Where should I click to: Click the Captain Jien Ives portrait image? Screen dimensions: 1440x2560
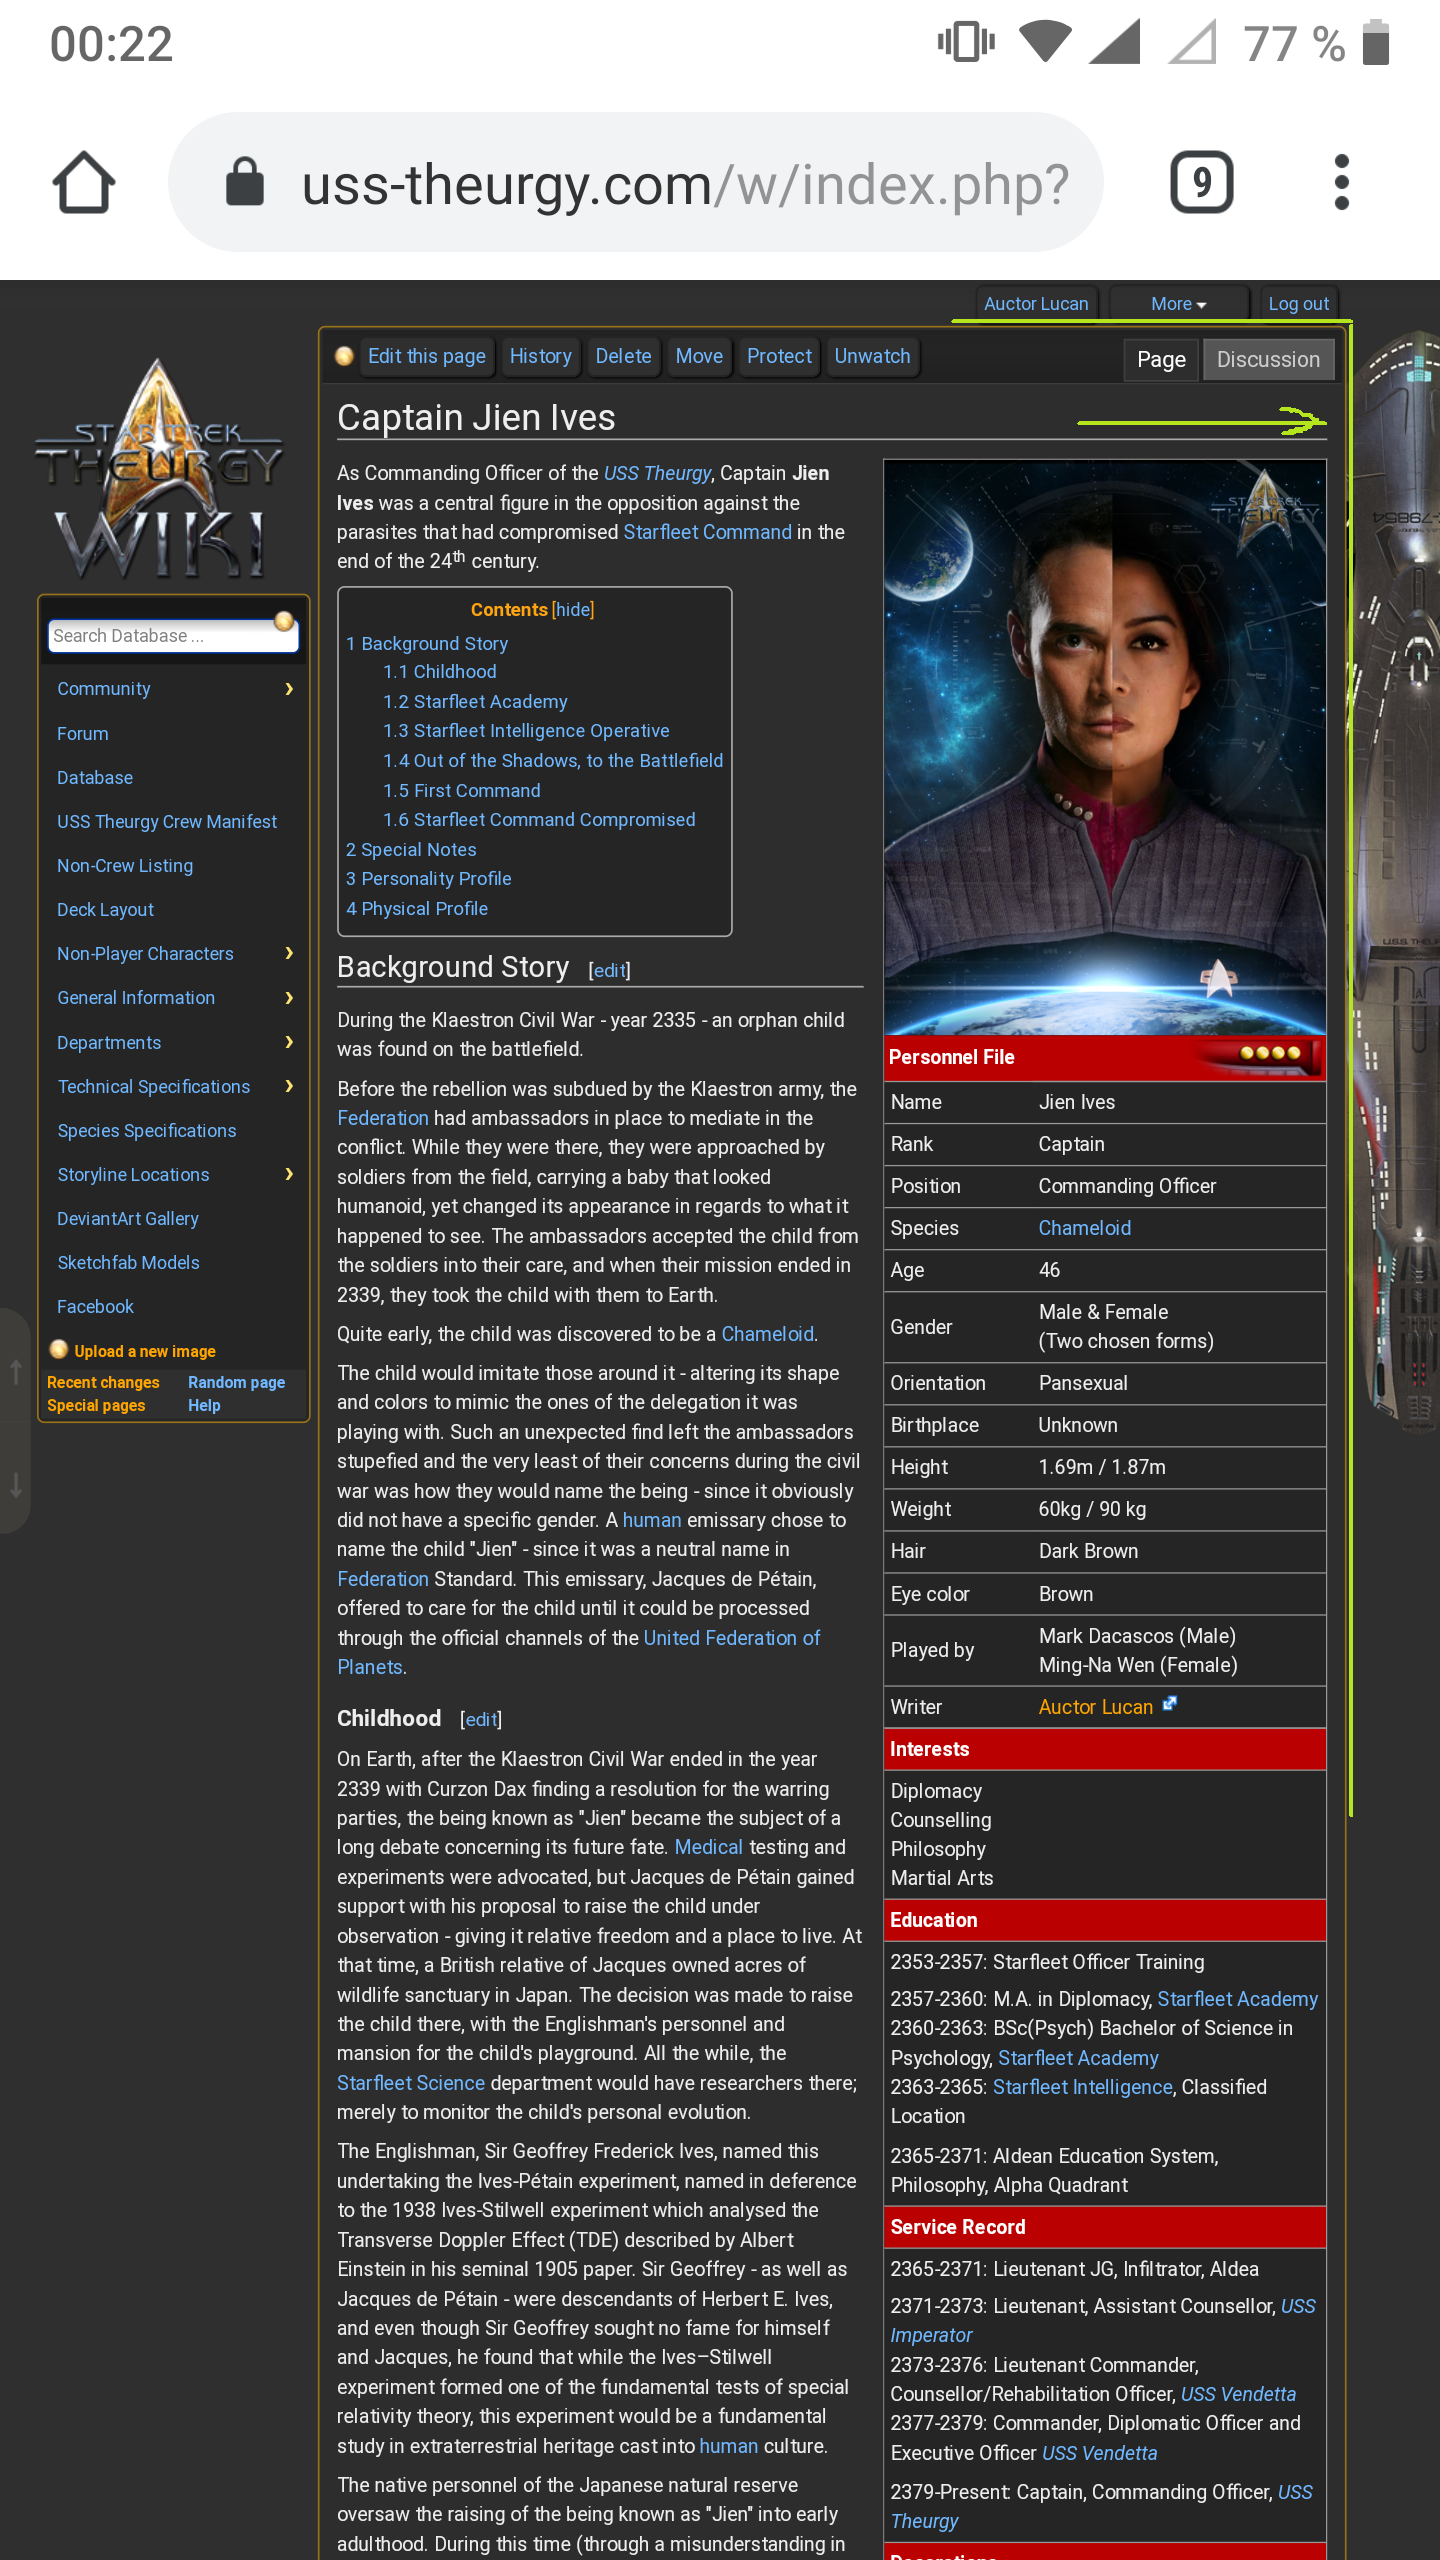tap(1105, 747)
